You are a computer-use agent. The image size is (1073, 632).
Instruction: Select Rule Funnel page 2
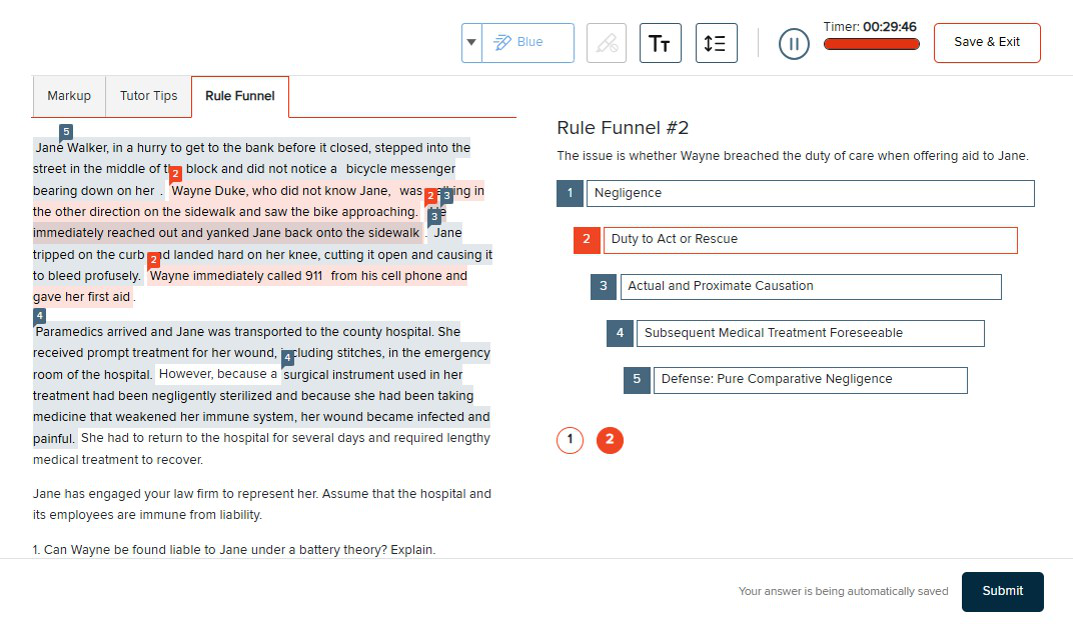pyautogui.click(x=610, y=440)
